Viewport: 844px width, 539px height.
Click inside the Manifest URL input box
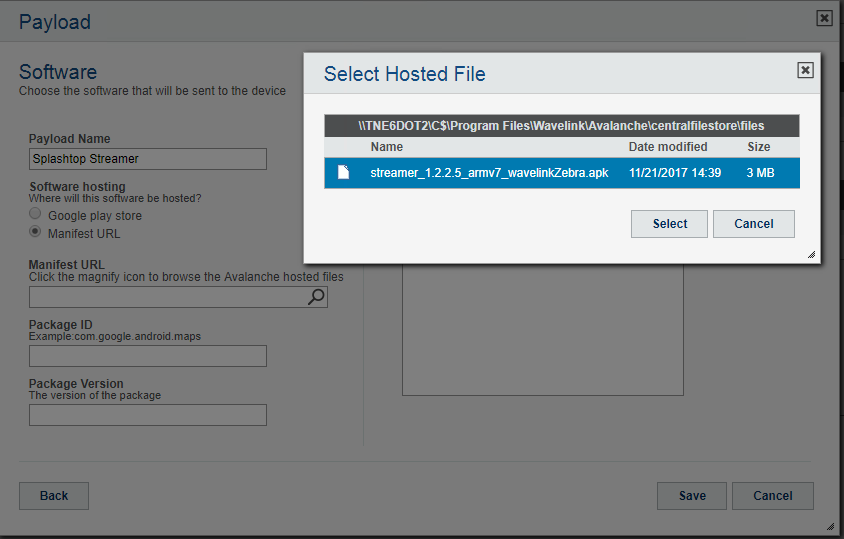pos(166,297)
